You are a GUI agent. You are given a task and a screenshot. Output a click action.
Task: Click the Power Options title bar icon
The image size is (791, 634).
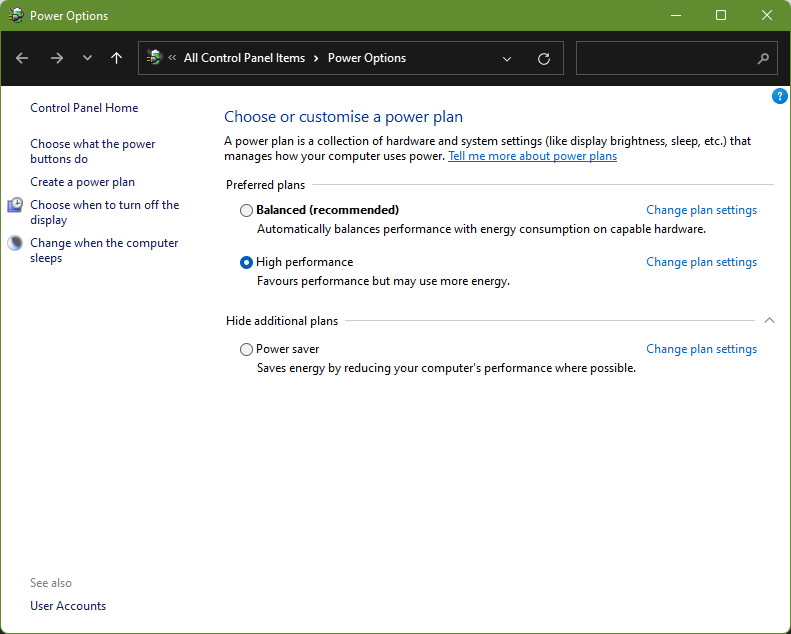click(16, 15)
